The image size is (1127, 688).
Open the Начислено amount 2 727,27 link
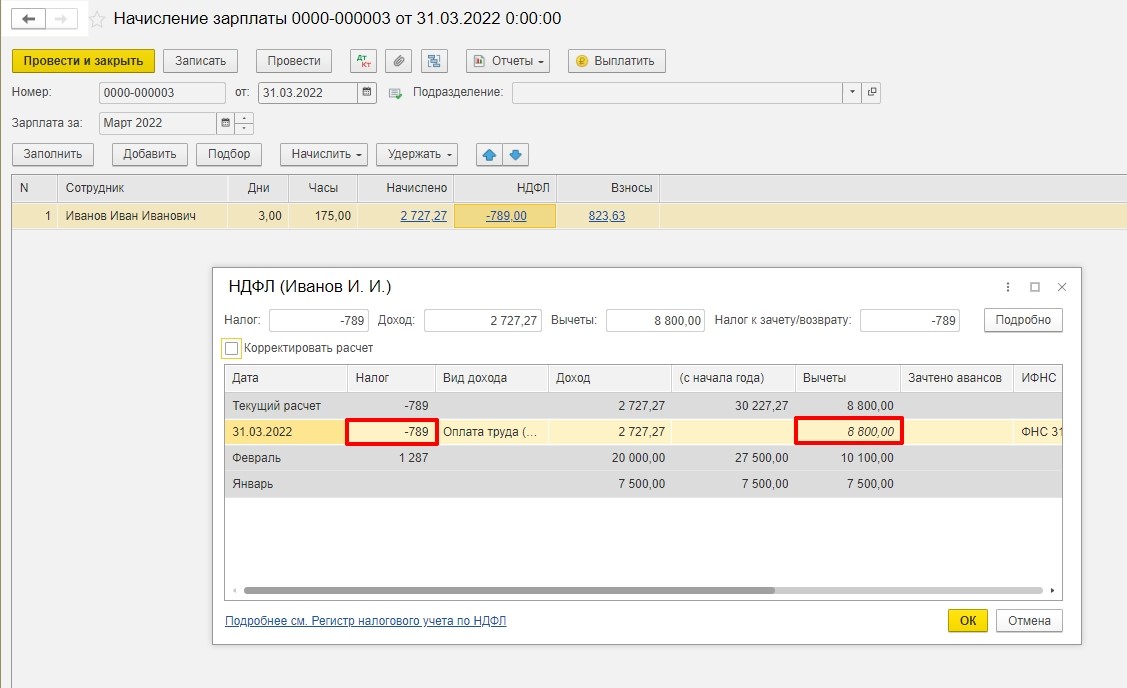(423, 216)
